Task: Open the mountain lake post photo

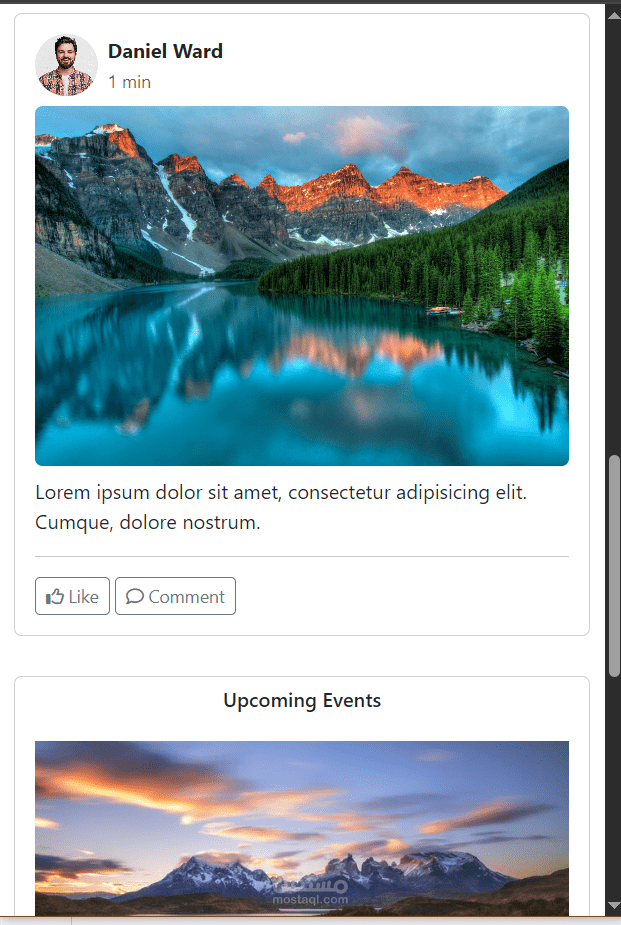Action: pos(302,286)
